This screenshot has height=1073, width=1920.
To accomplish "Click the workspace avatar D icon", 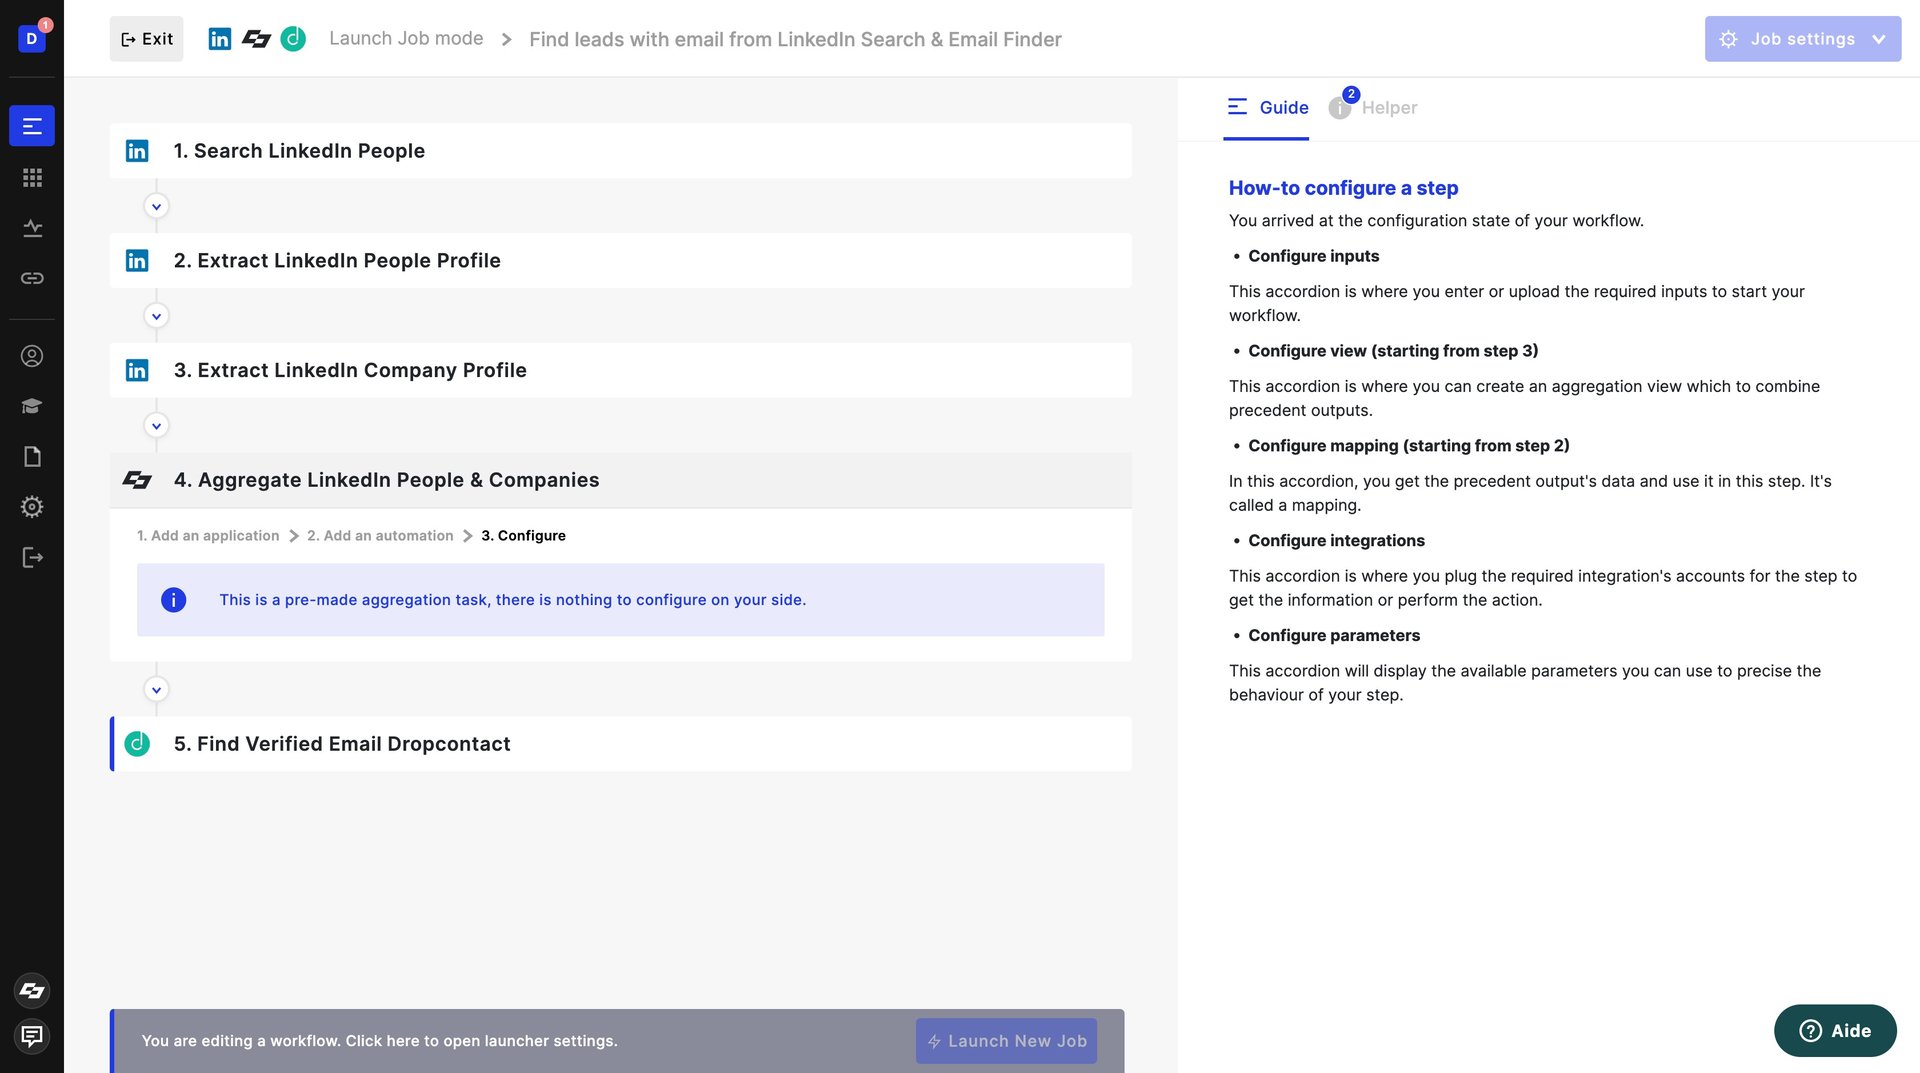I will click(32, 39).
